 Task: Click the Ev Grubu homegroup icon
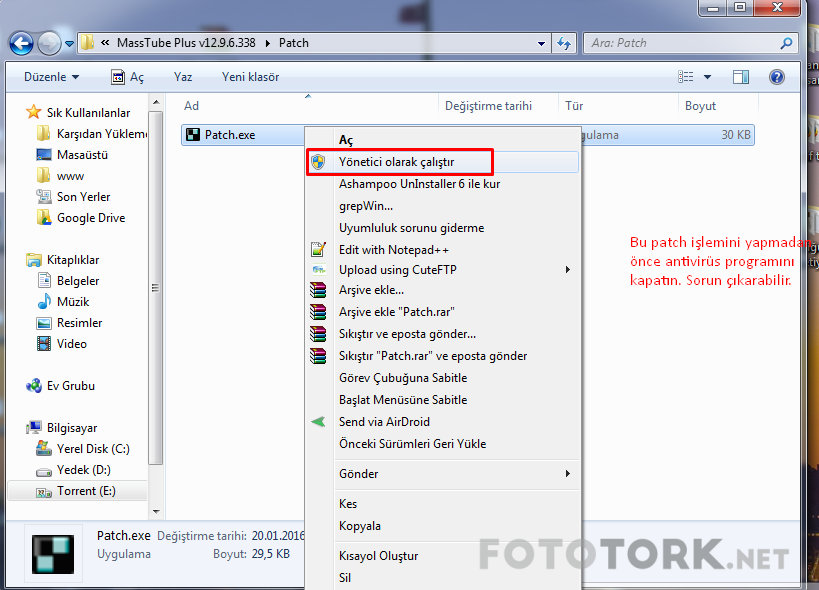pos(34,386)
